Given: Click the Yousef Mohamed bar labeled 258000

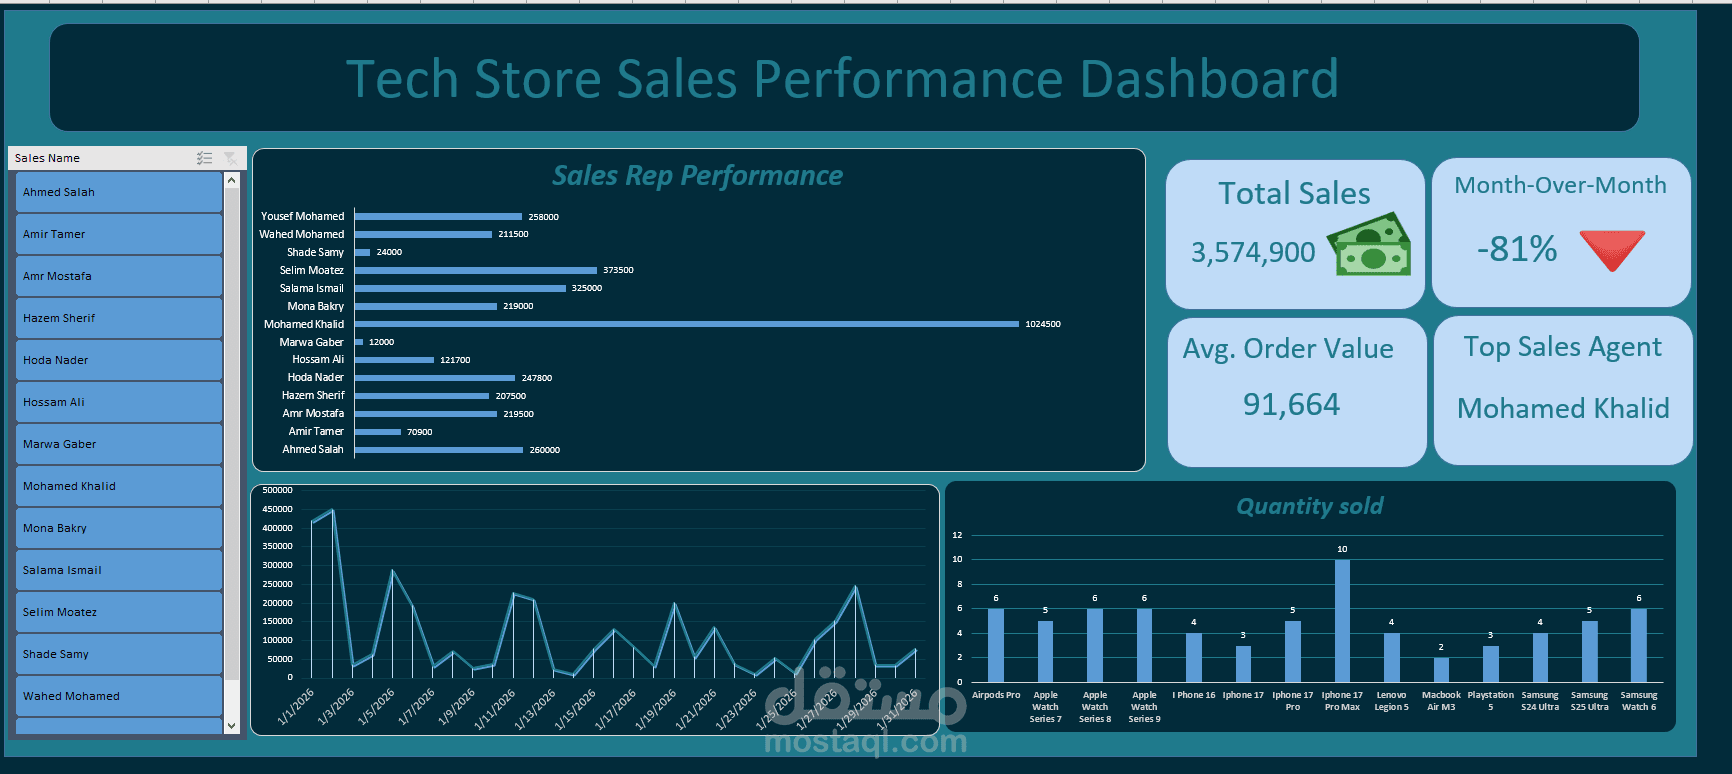Looking at the screenshot, I should tap(438, 216).
